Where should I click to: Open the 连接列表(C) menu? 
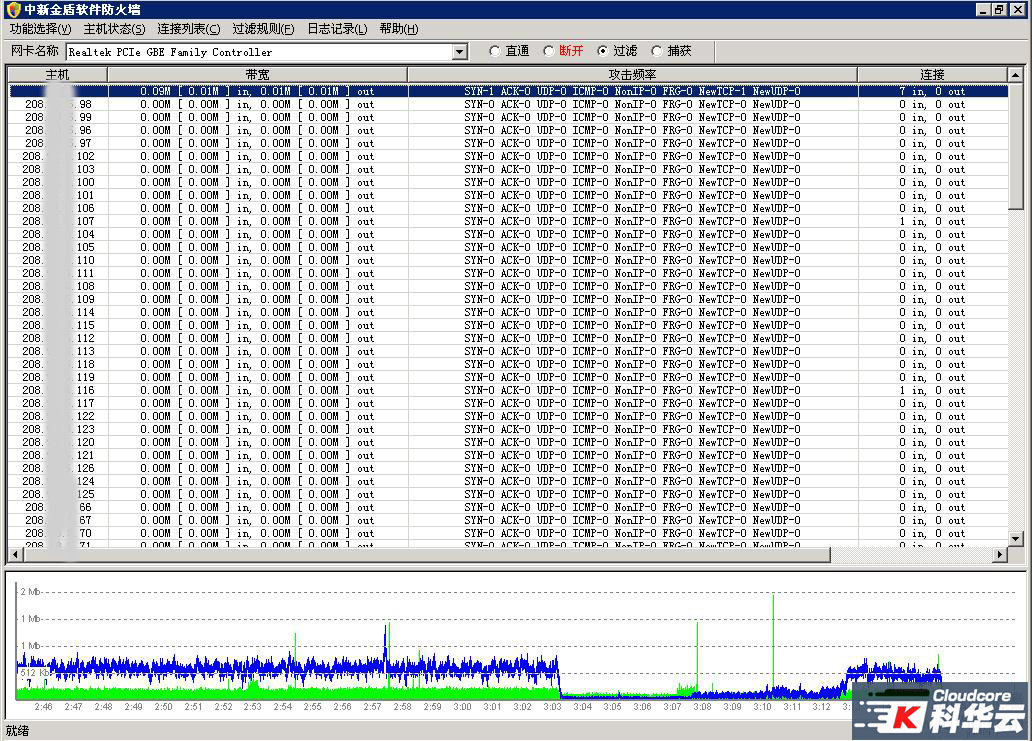coord(189,29)
